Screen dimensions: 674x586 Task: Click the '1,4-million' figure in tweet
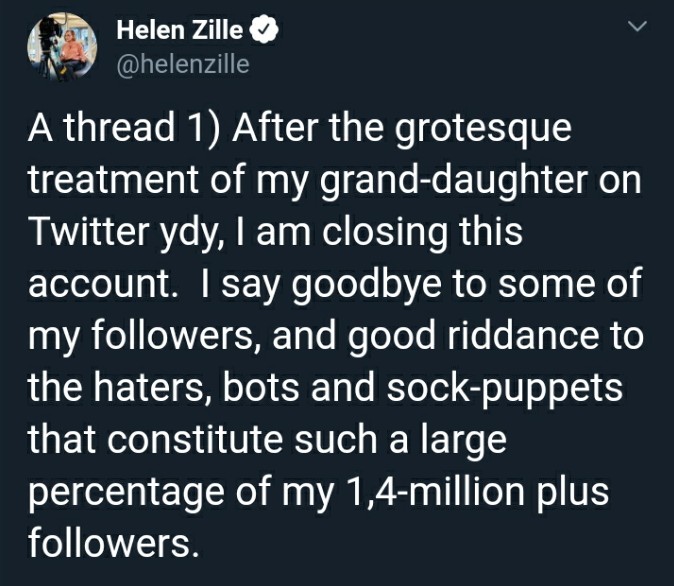[x=435, y=491]
